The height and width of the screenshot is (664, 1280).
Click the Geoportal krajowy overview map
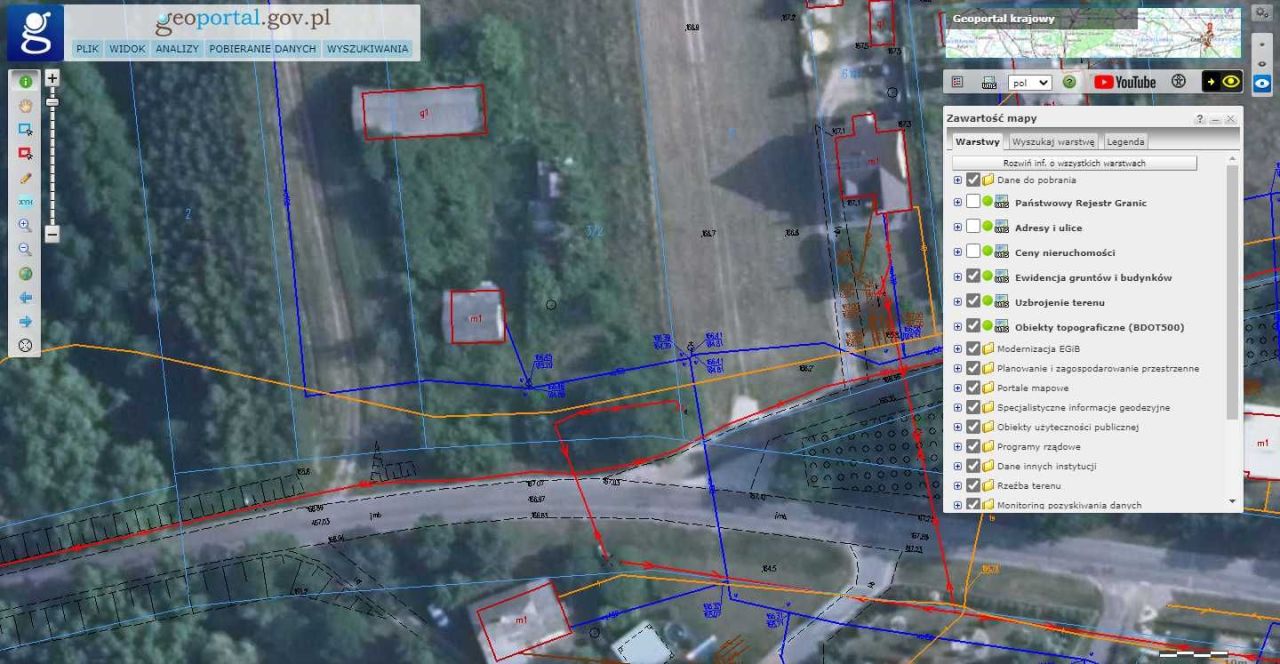tap(1093, 33)
